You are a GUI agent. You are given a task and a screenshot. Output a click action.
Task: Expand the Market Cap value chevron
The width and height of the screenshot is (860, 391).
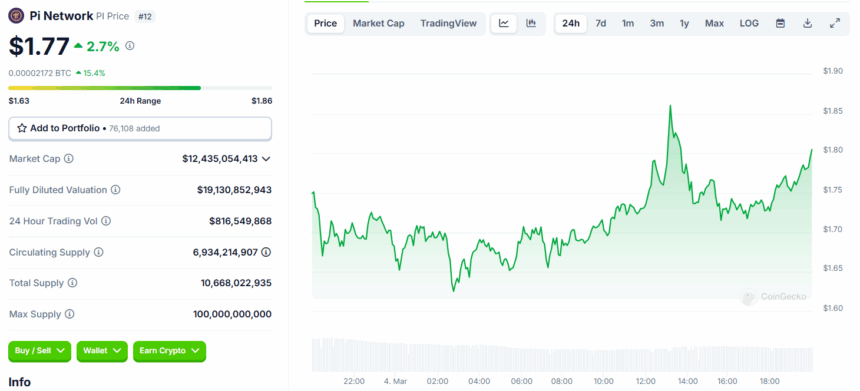[x=266, y=159]
